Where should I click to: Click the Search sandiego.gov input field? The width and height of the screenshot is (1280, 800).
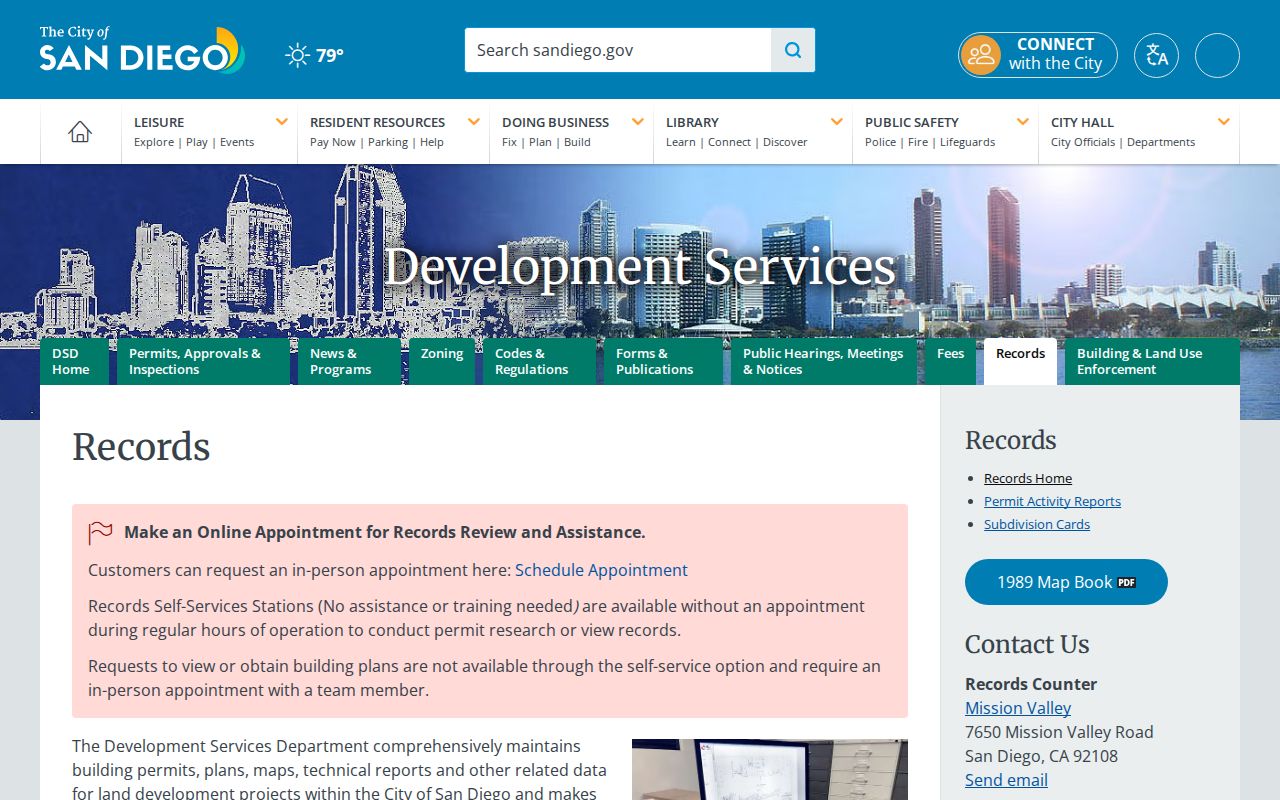(618, 50)
